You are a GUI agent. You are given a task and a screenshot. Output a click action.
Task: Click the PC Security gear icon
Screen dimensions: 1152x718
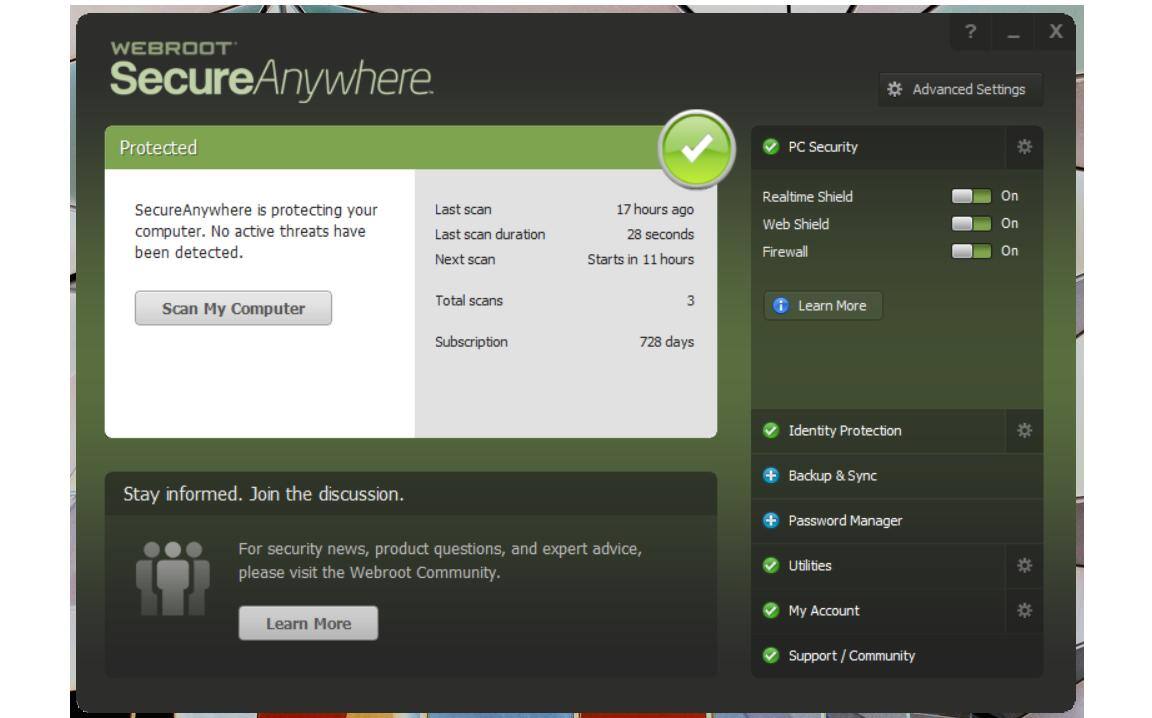coord(1024,147)
